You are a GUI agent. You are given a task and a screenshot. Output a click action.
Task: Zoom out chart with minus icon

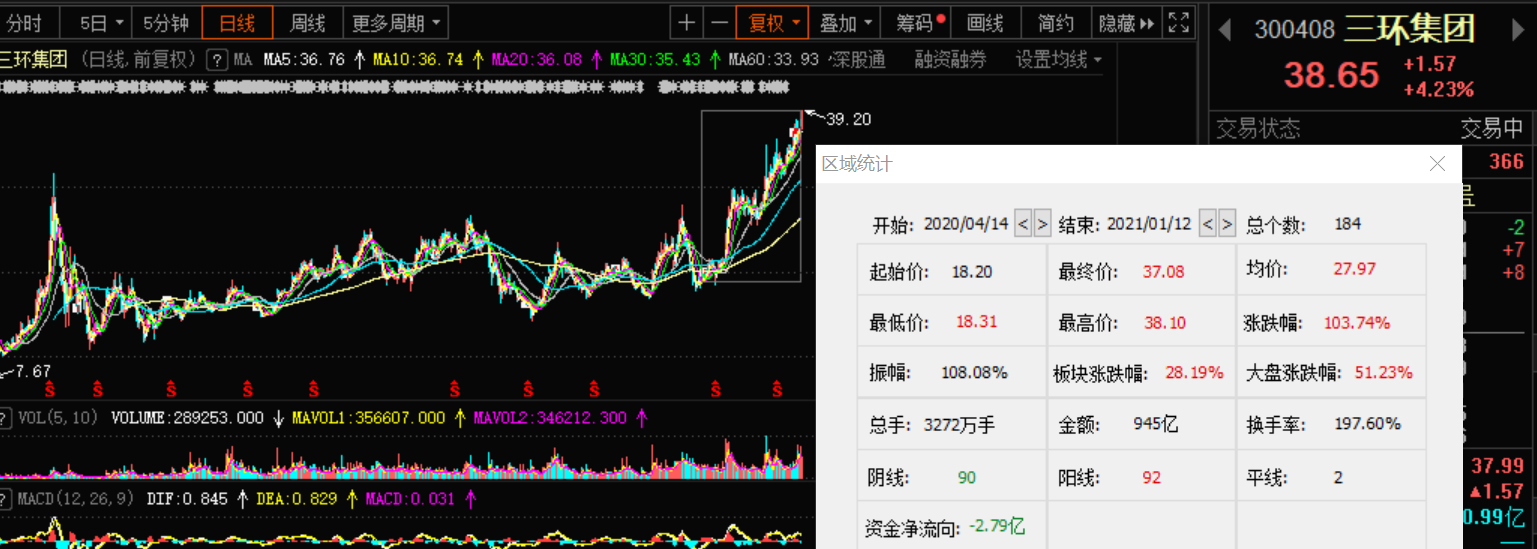point(719,22)
